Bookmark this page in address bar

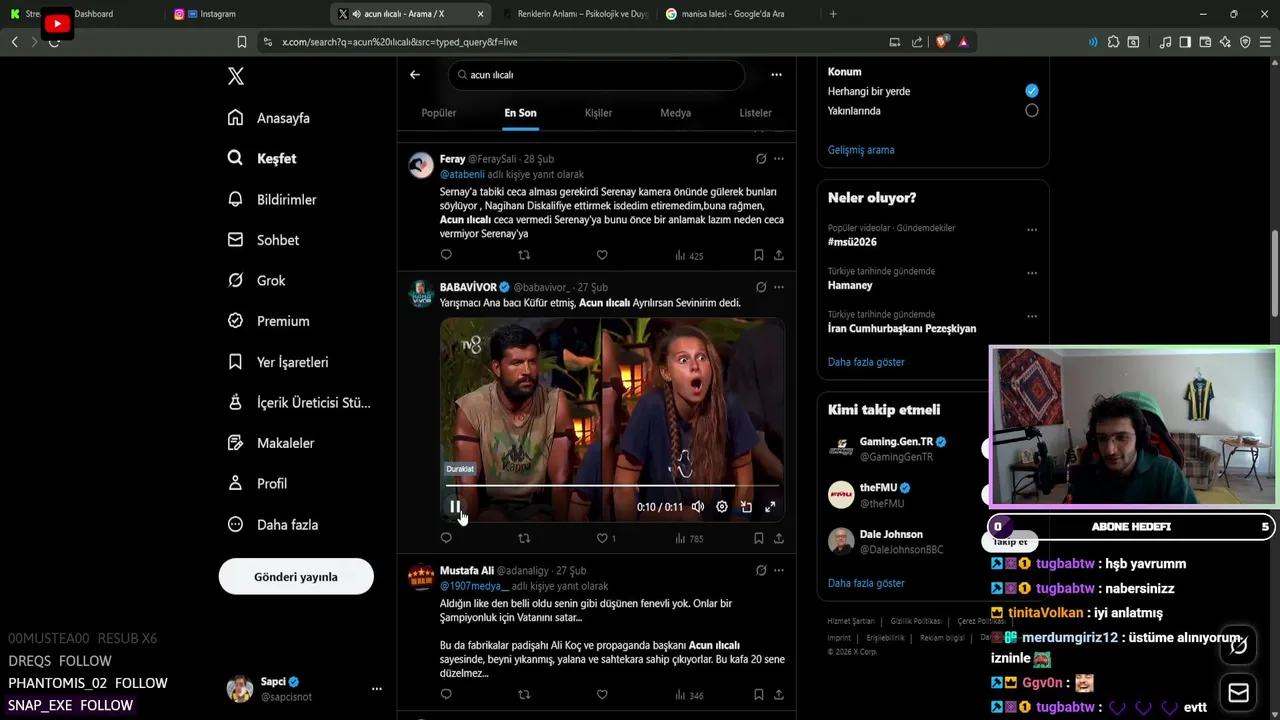tap(241, 42)
